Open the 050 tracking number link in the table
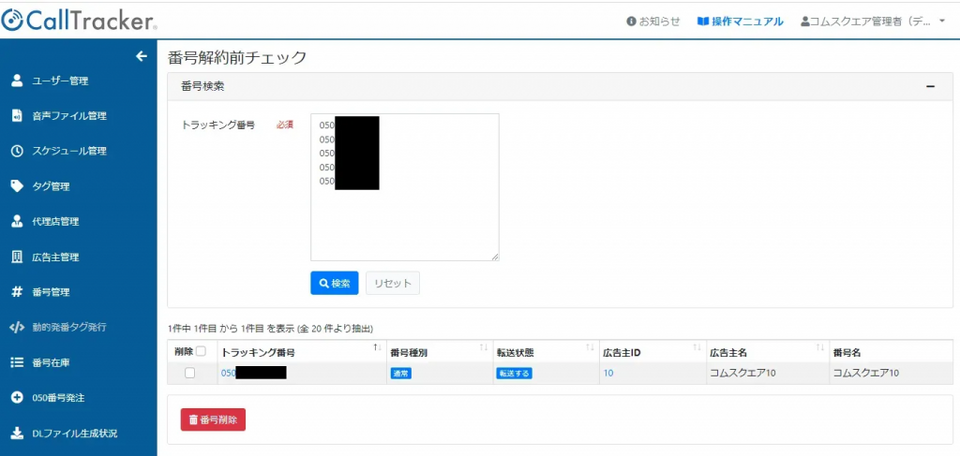The width and height of the screenshot is (960, 456). [253, 373]
